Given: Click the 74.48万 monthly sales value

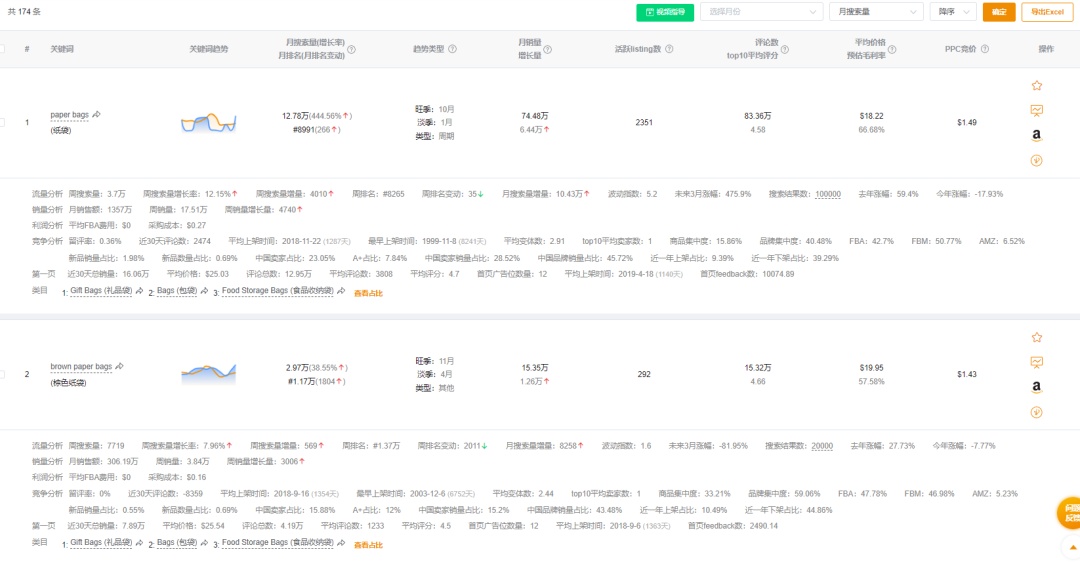Looking at the screenshot, I should coord(534,116).
